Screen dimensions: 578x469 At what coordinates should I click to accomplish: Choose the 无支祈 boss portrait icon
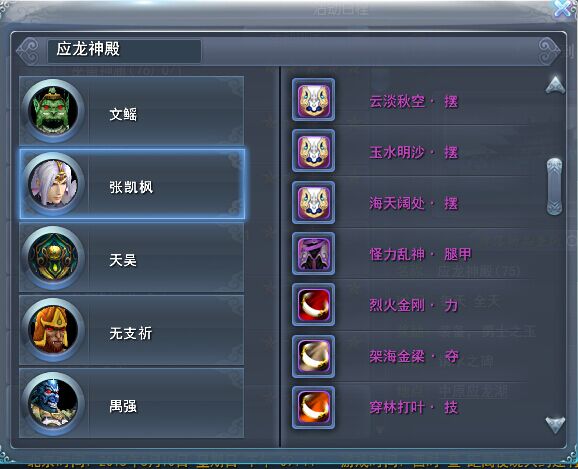click(x=53, y=330)
